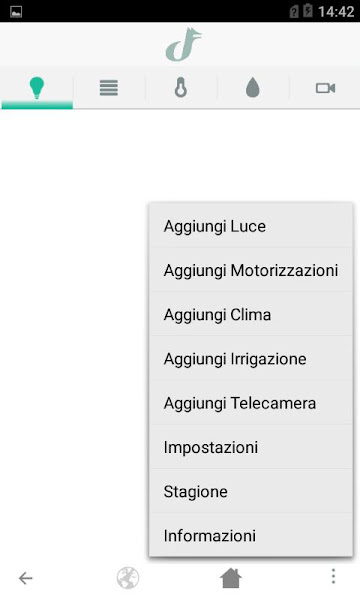Open the water drop irrigation tab
360x600 pixels.
click(252, 88)
